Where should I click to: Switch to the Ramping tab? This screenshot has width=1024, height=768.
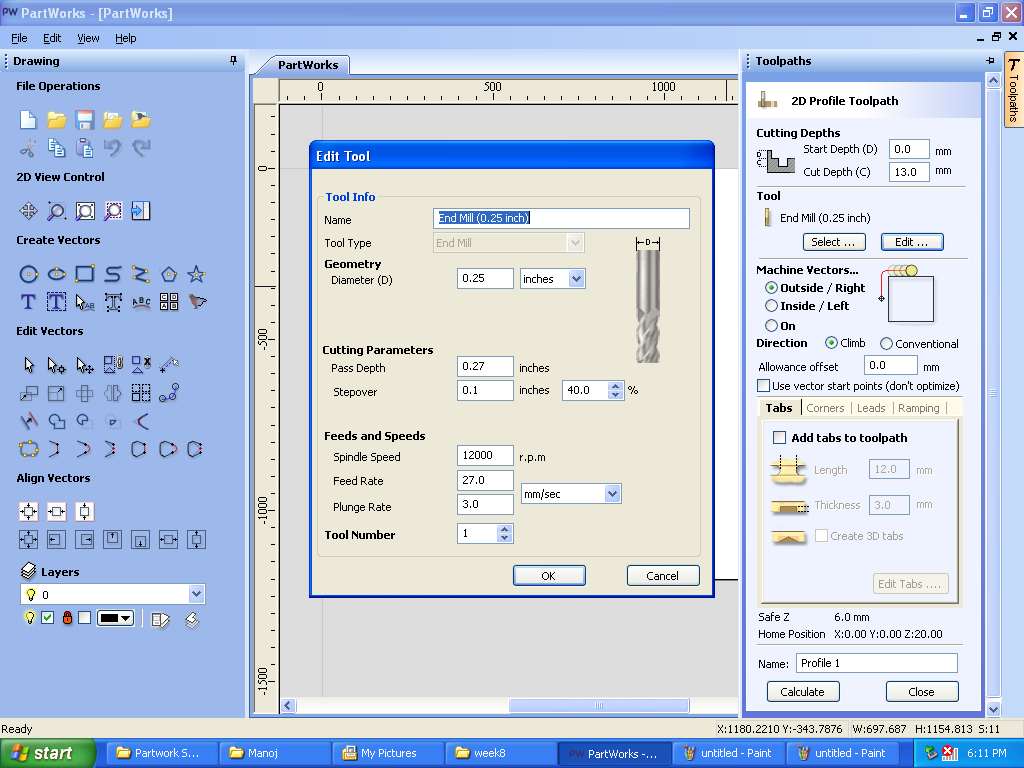click(918, 408)
